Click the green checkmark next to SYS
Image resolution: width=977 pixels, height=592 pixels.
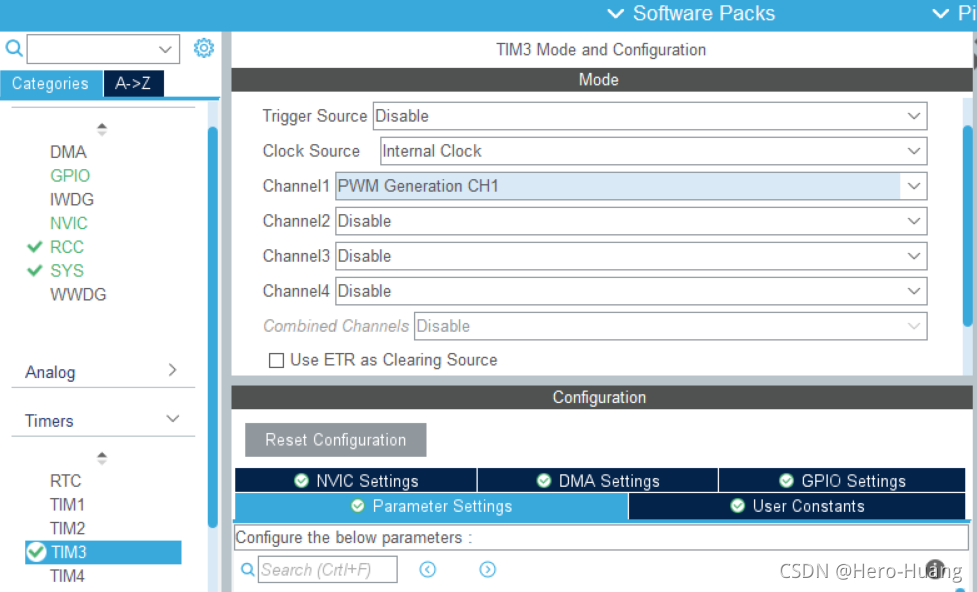pyautogui.click(x=35, y=270)
